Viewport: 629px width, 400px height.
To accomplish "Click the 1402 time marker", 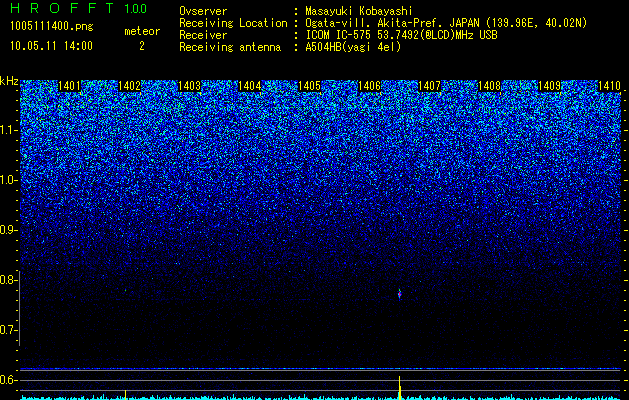I will [x=130, y=86].
